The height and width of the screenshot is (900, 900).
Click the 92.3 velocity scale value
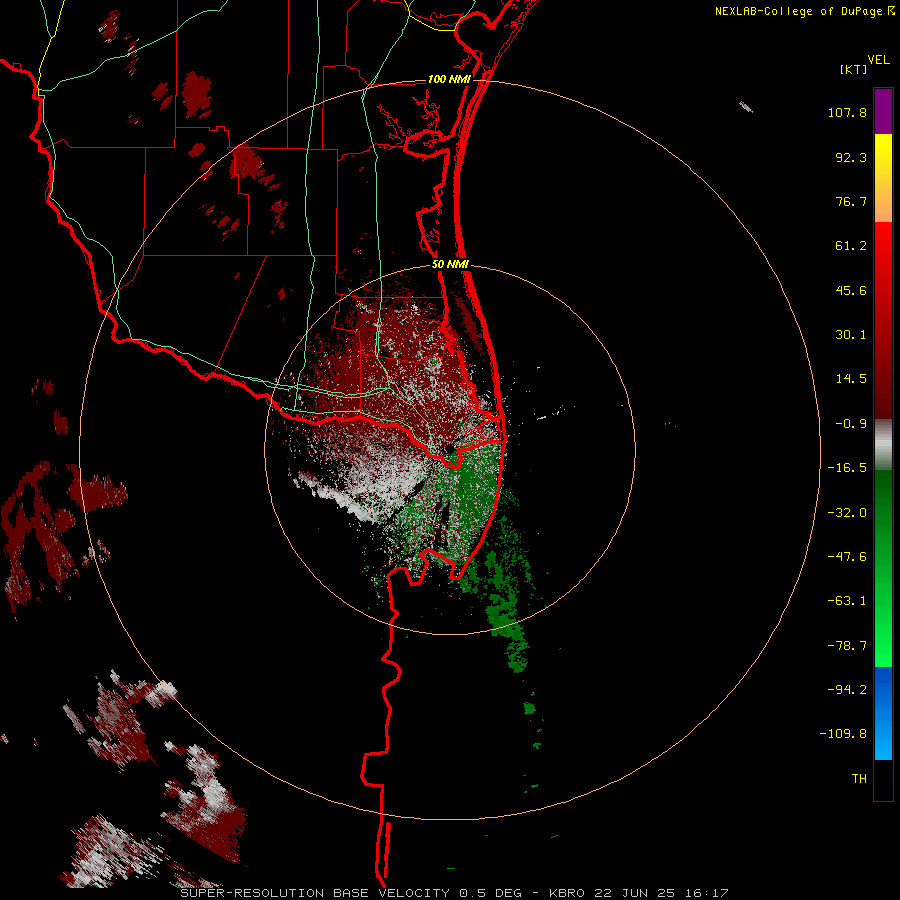[851, 157]
